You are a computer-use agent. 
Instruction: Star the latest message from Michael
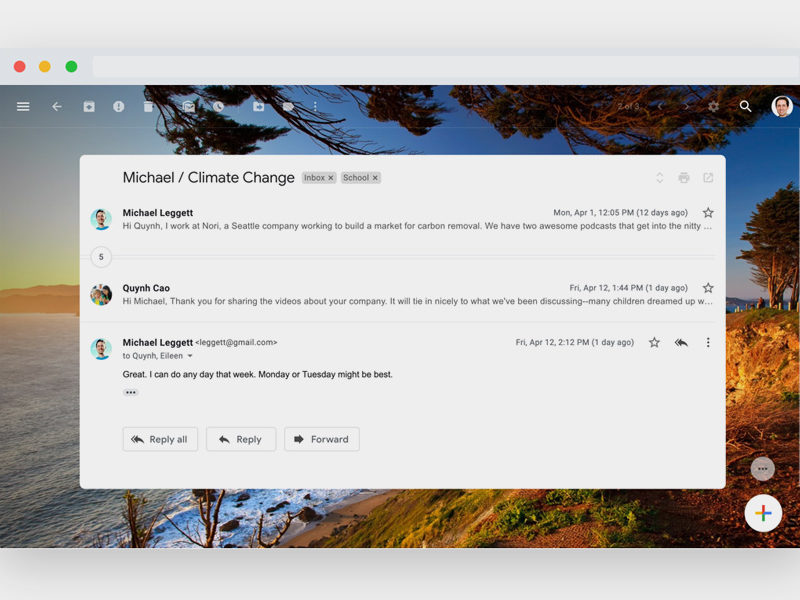click(654, 342)
